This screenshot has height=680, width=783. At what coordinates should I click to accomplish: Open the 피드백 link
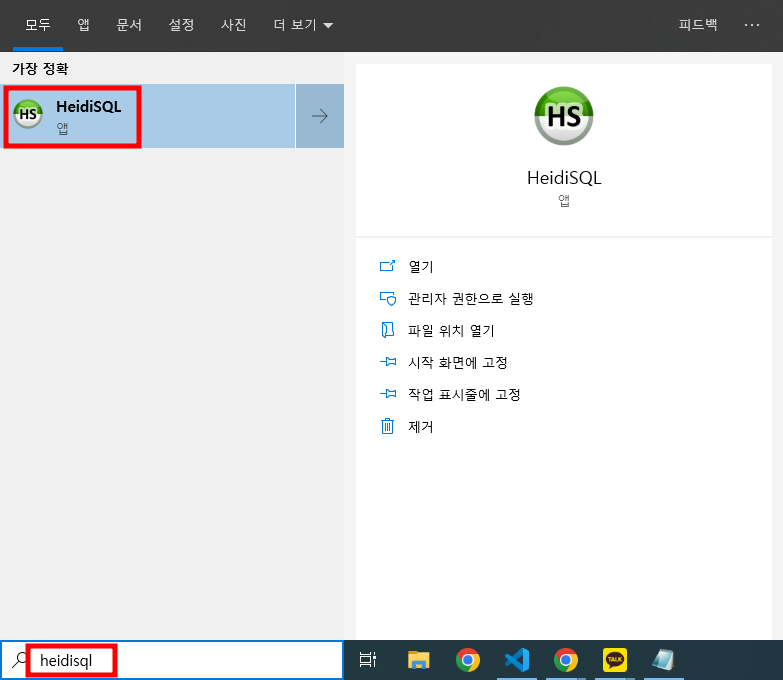click(x=698, y=25)
